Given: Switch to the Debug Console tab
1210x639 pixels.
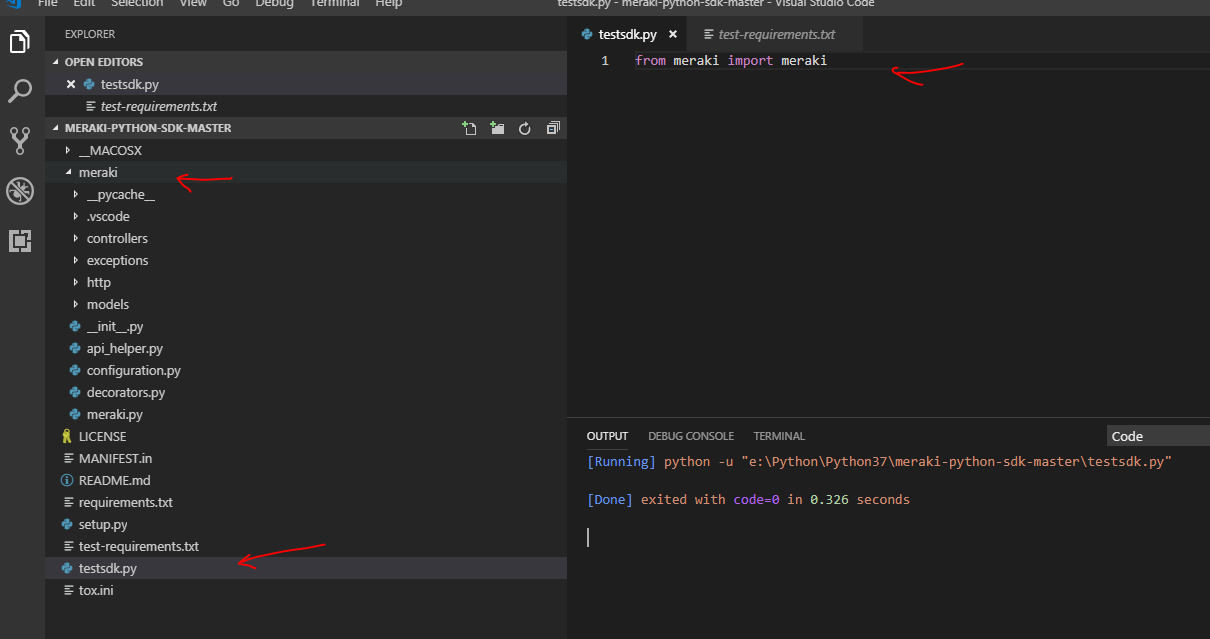Looking at the screenshot, I should 690,436.
